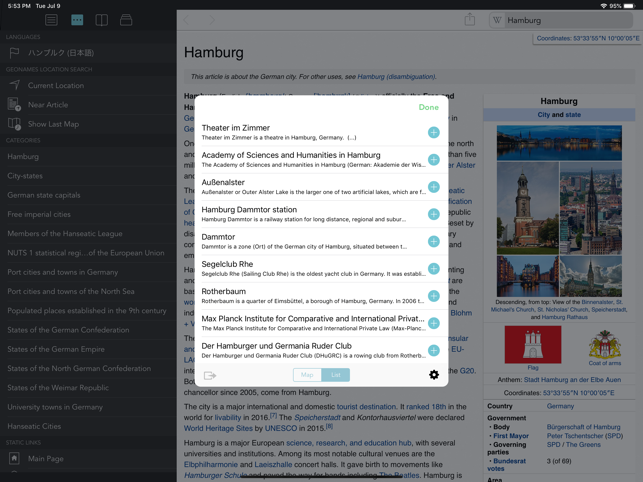This screenshot has height=482, width=643.
Task: Open Port cities and towns in Germany
Action: (x=88, y=272)
